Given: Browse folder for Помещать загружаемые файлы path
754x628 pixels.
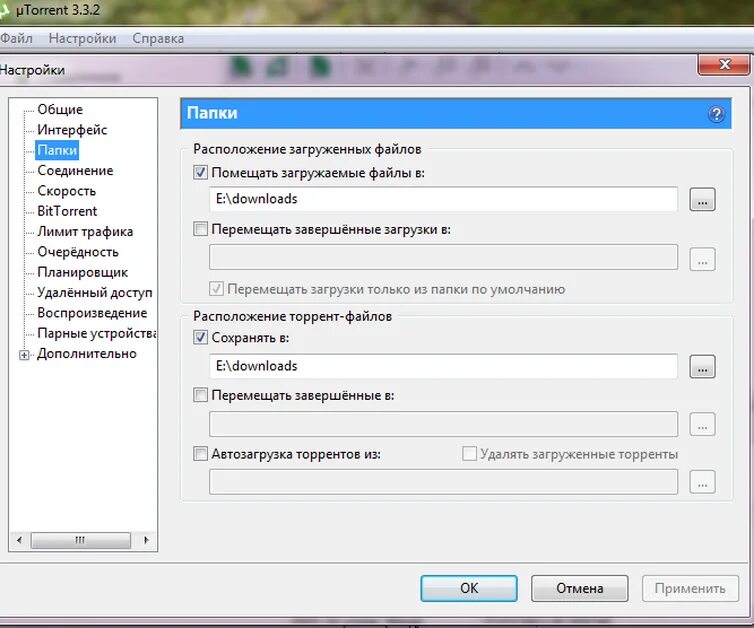Looking at the screenshot, I should pyautogui.click(x=702, y=200).
